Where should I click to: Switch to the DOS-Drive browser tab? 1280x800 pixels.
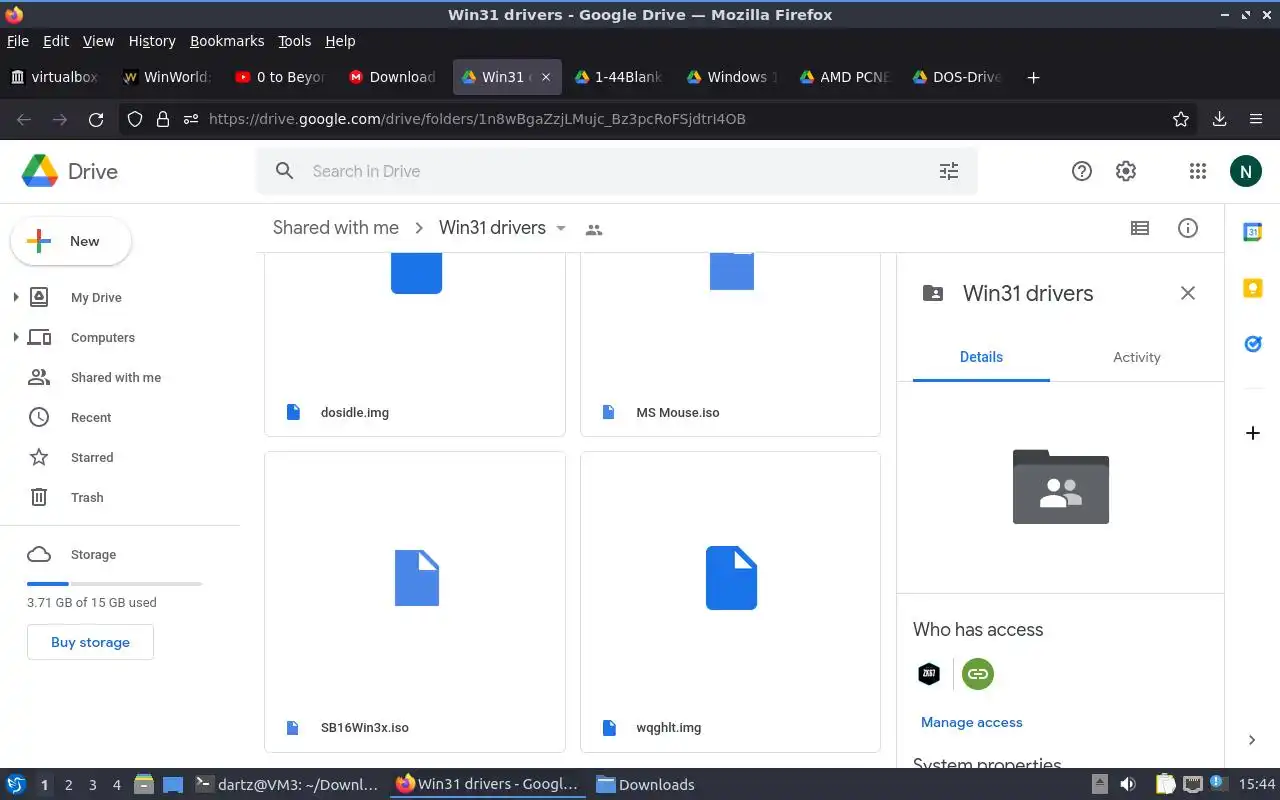click(958, 77)
